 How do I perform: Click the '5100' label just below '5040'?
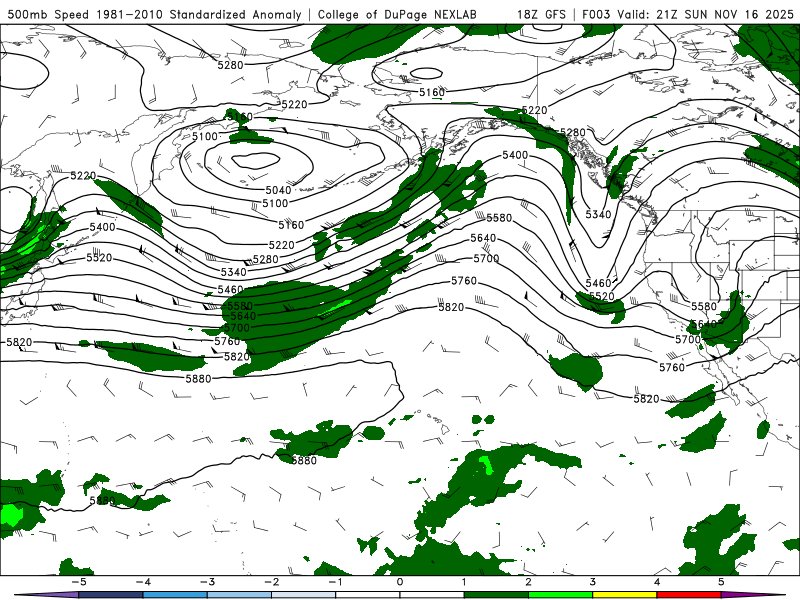275,204
